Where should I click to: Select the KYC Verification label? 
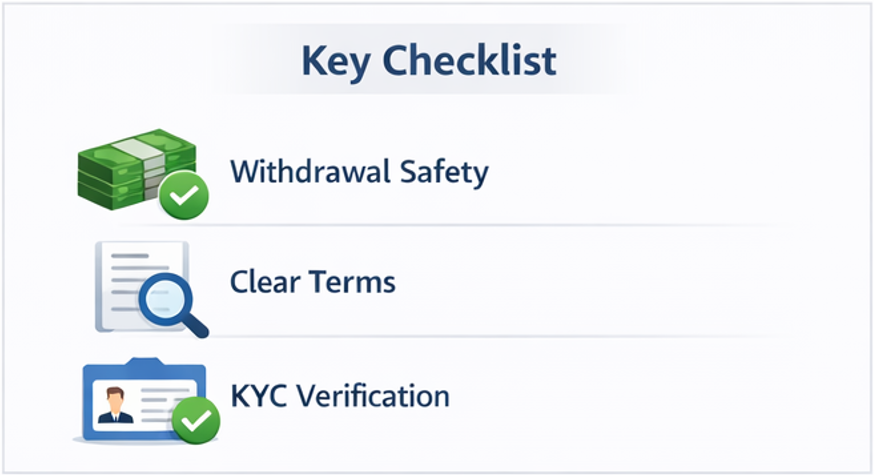click(x=340, y=396)
